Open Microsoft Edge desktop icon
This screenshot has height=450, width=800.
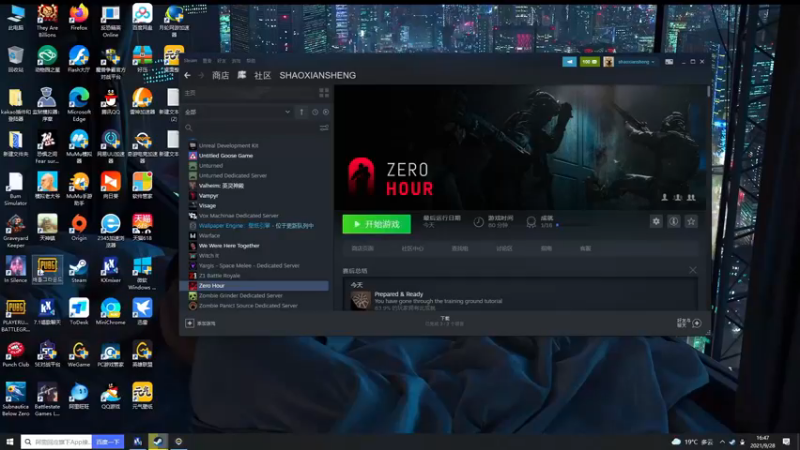pyautogui.click(x=79, y=104)
